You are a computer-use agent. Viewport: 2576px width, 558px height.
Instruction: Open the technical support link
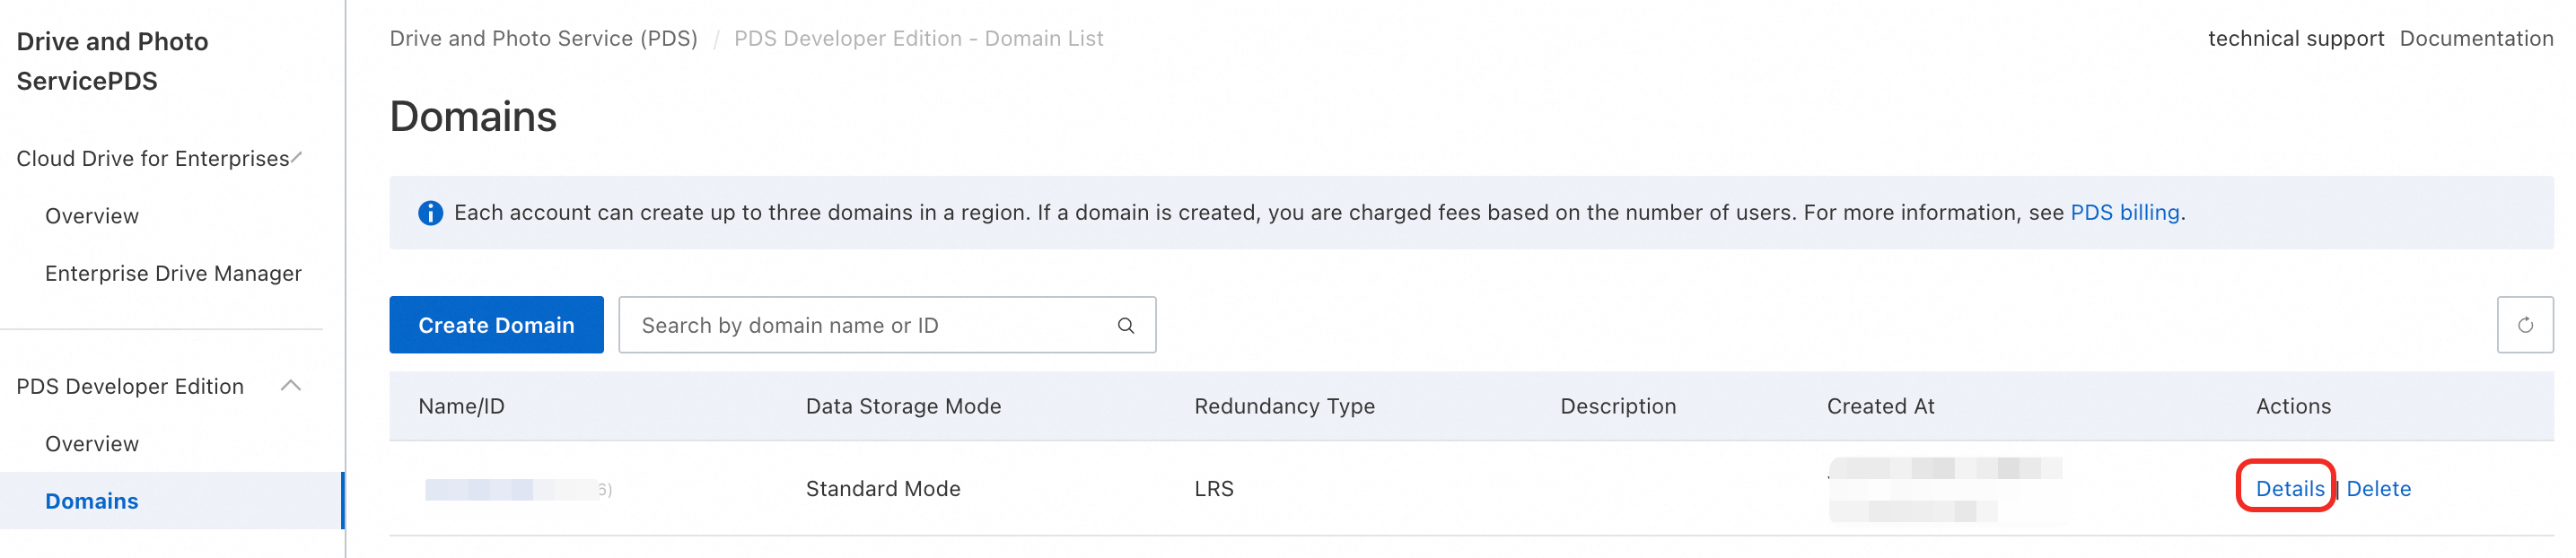[2295, 39]
